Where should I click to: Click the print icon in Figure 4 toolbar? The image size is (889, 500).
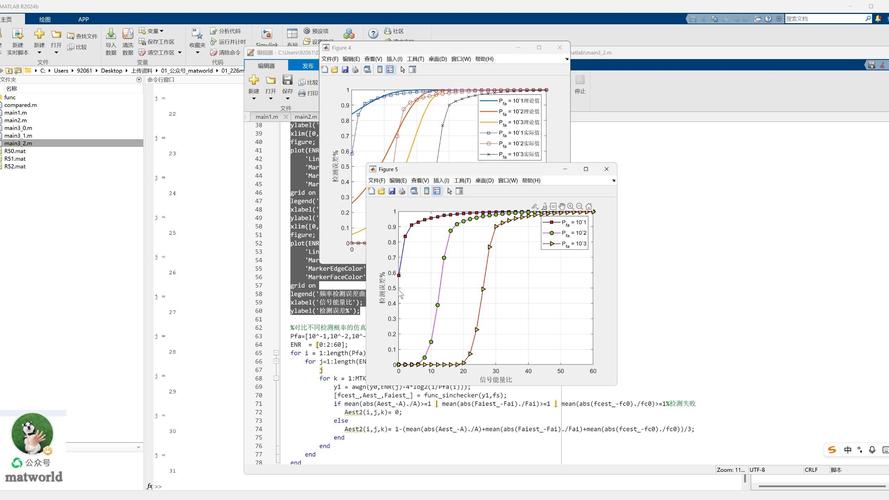coord(355,70)
